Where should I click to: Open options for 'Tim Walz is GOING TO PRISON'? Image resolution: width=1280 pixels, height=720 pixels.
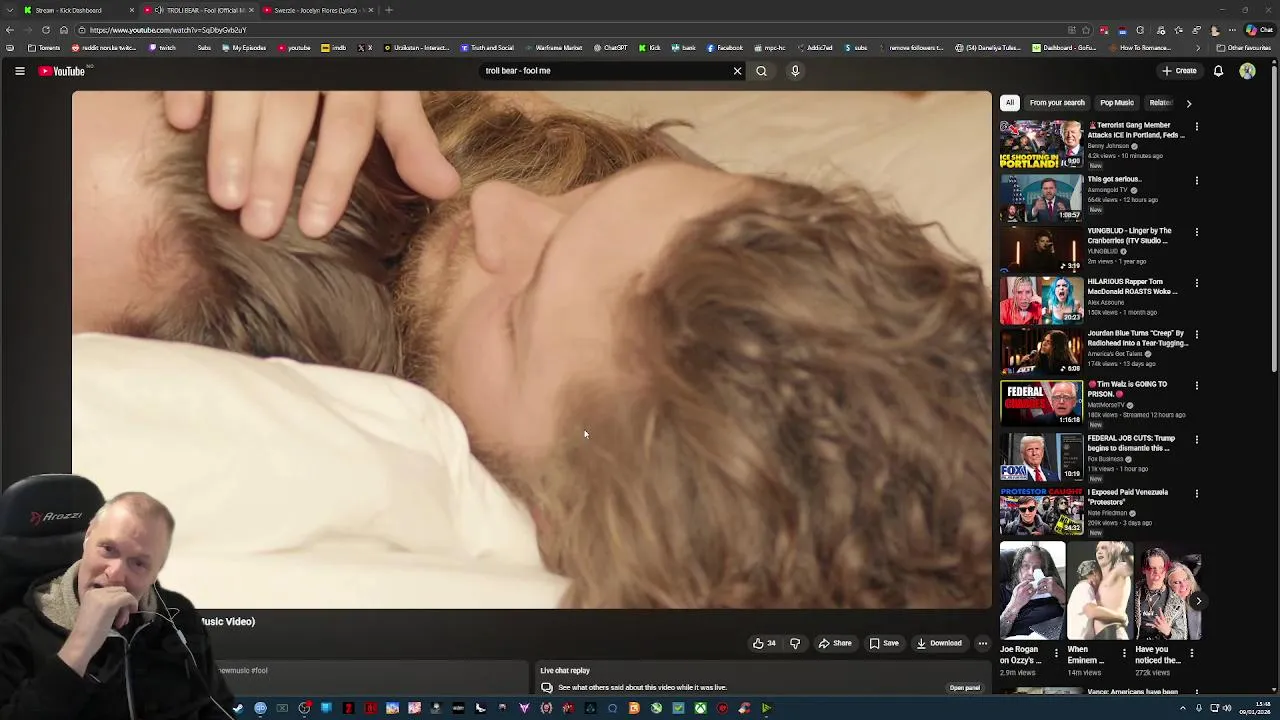click(x=1196, y=385)
